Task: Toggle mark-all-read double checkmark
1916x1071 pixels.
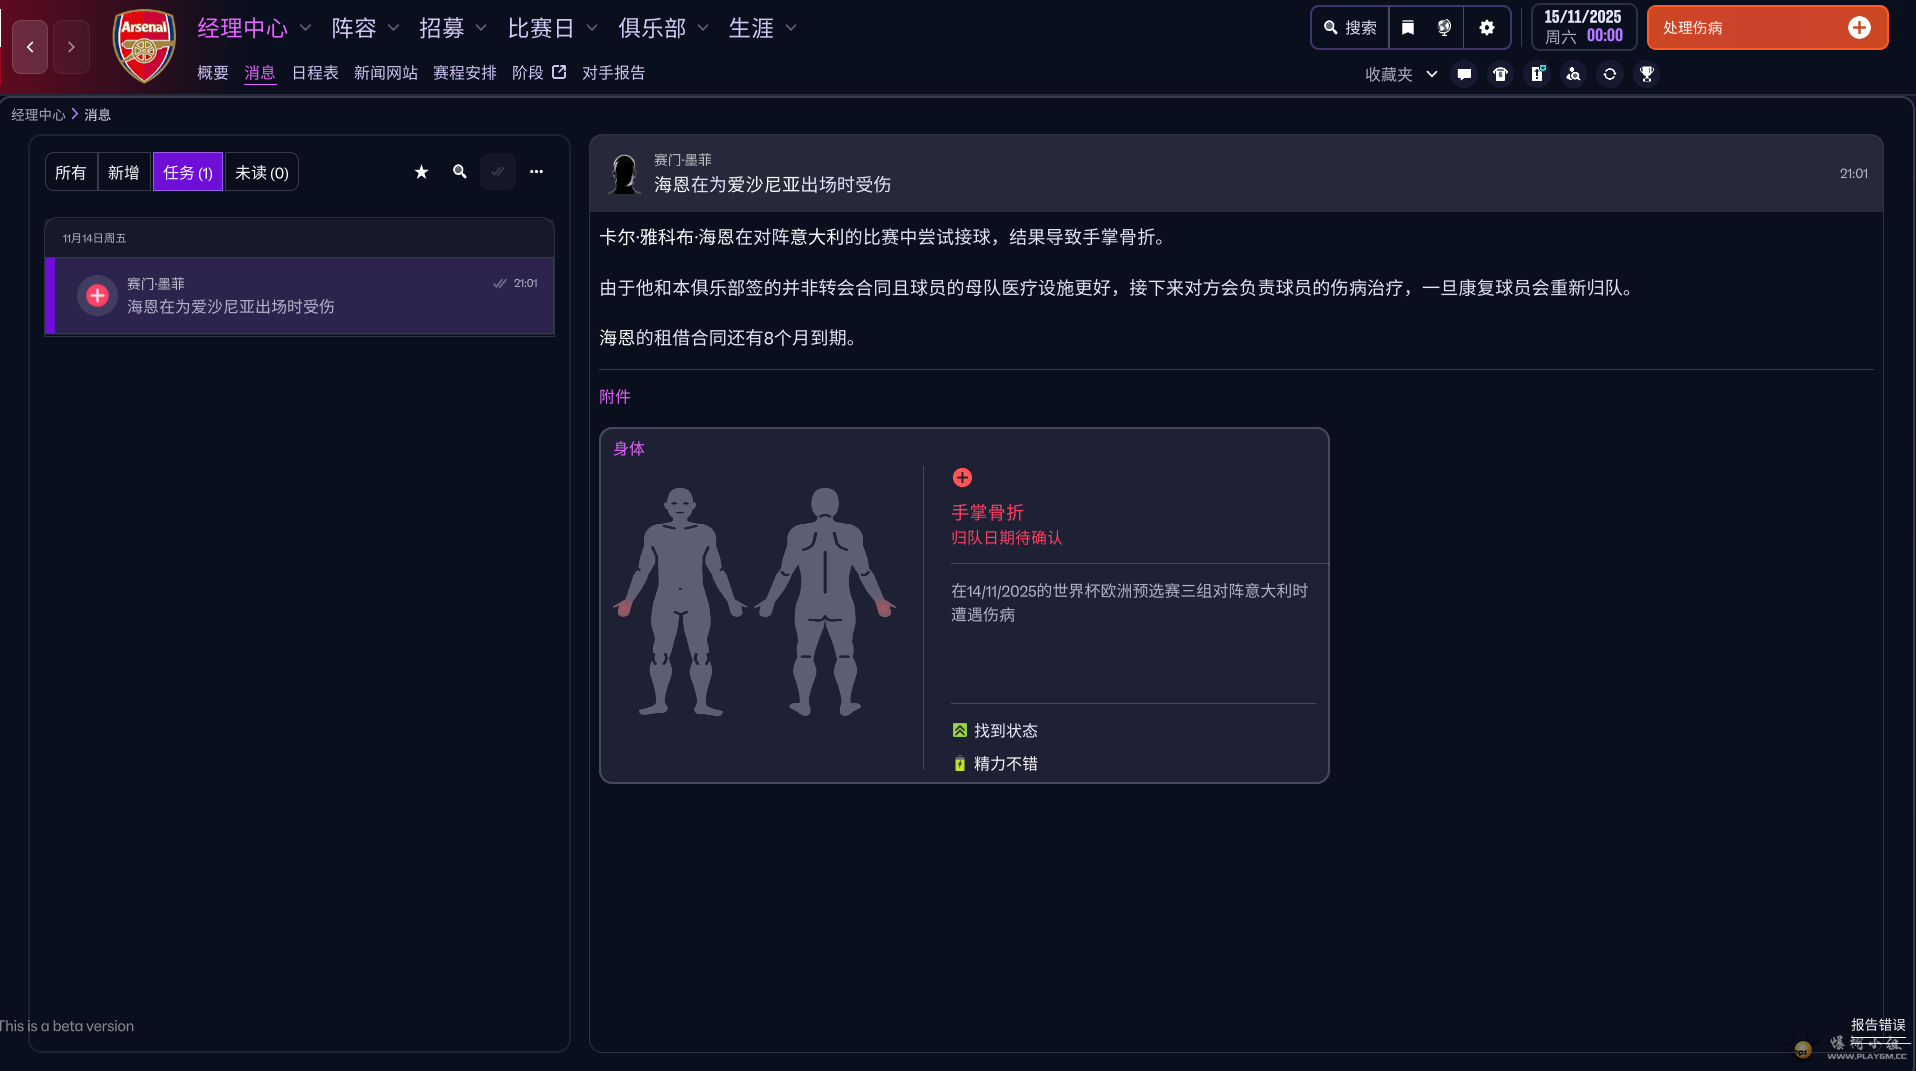Action: (x=497, y=171)
